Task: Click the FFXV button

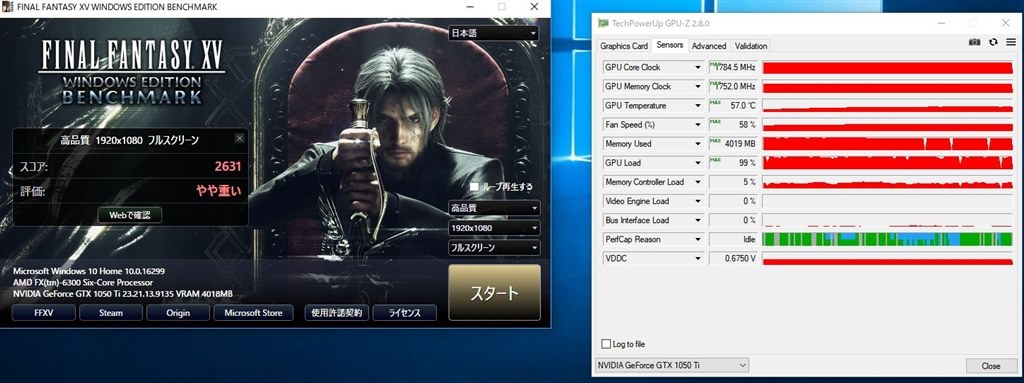Action: 44,313
